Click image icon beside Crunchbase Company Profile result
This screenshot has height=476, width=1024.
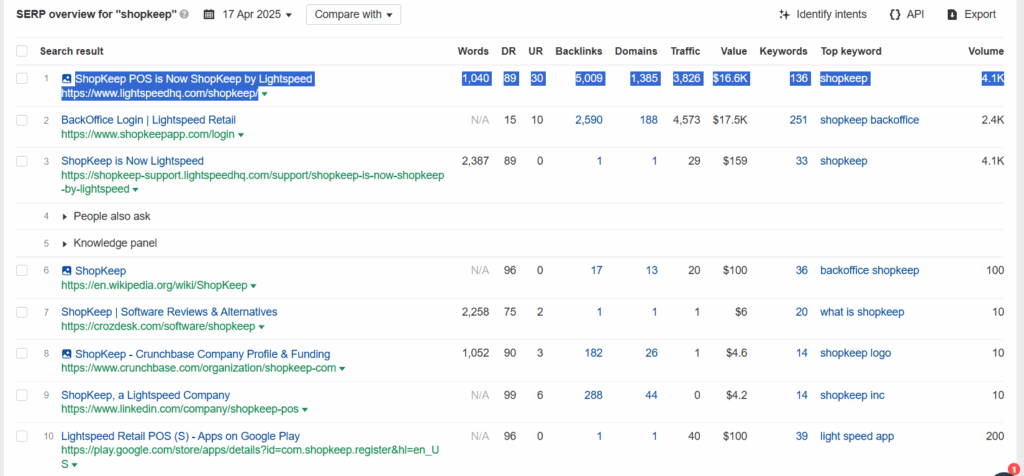[67, 354]
